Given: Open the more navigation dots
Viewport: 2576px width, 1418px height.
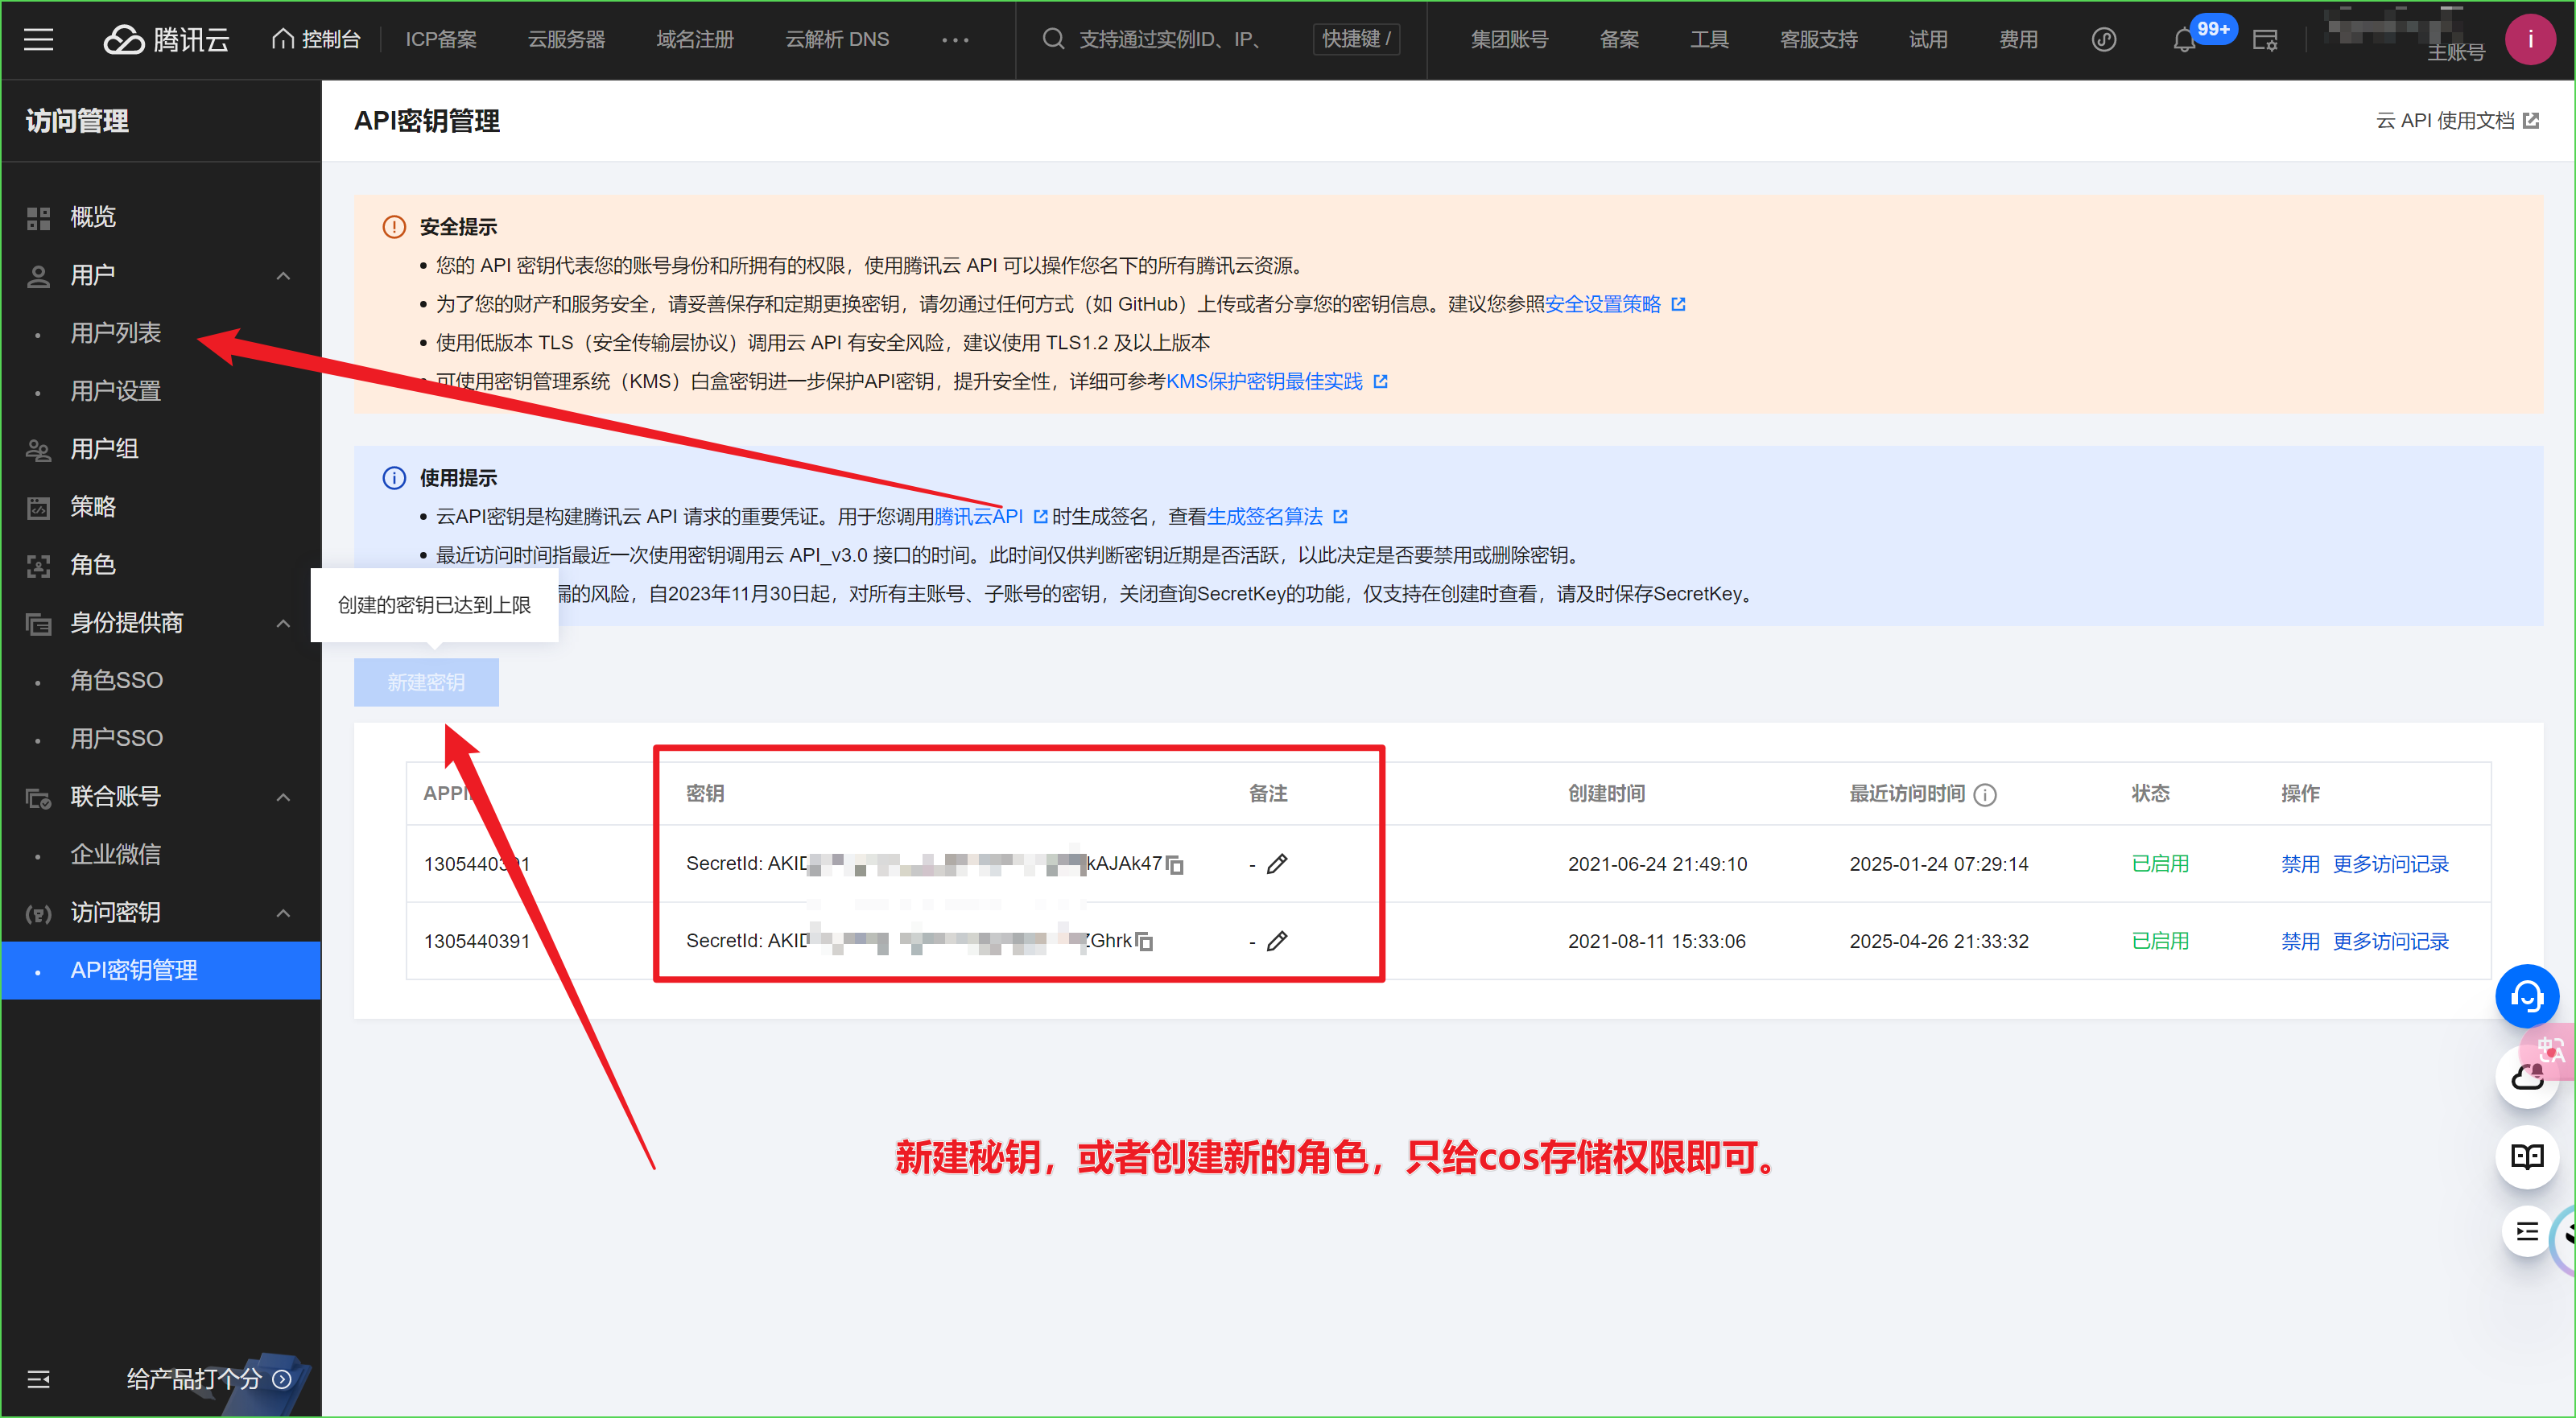Looking at the screenshot, I should click(955, 39).
